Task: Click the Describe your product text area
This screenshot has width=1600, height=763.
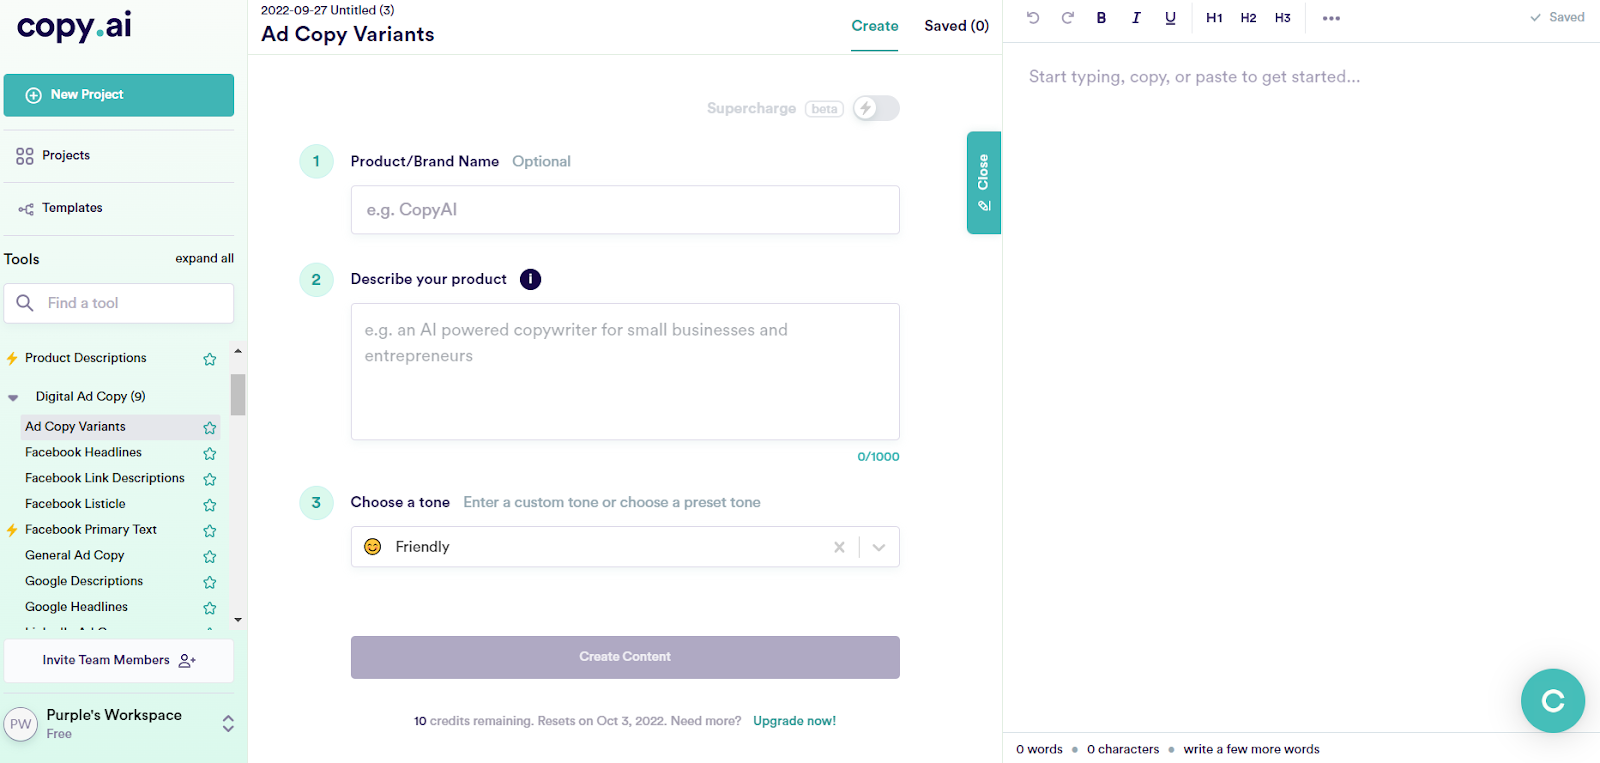Action: (x=625, y=372)
